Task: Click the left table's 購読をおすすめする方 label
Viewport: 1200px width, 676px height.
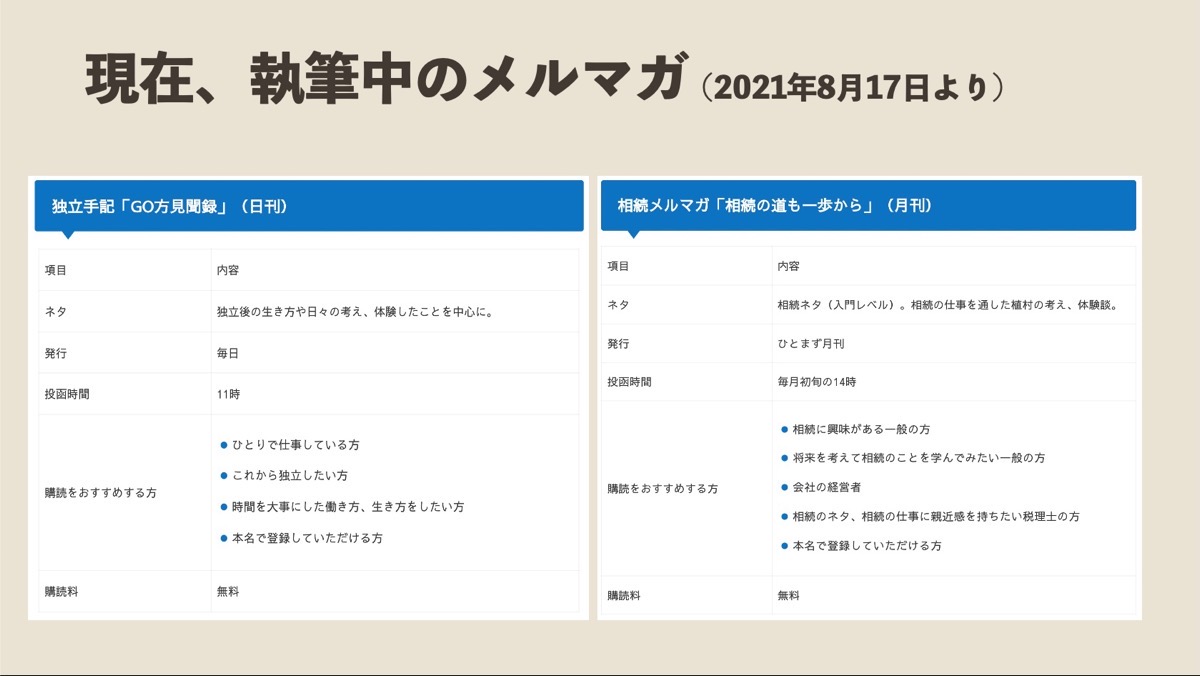Action: pyautogui.click(x=101, y=493)
